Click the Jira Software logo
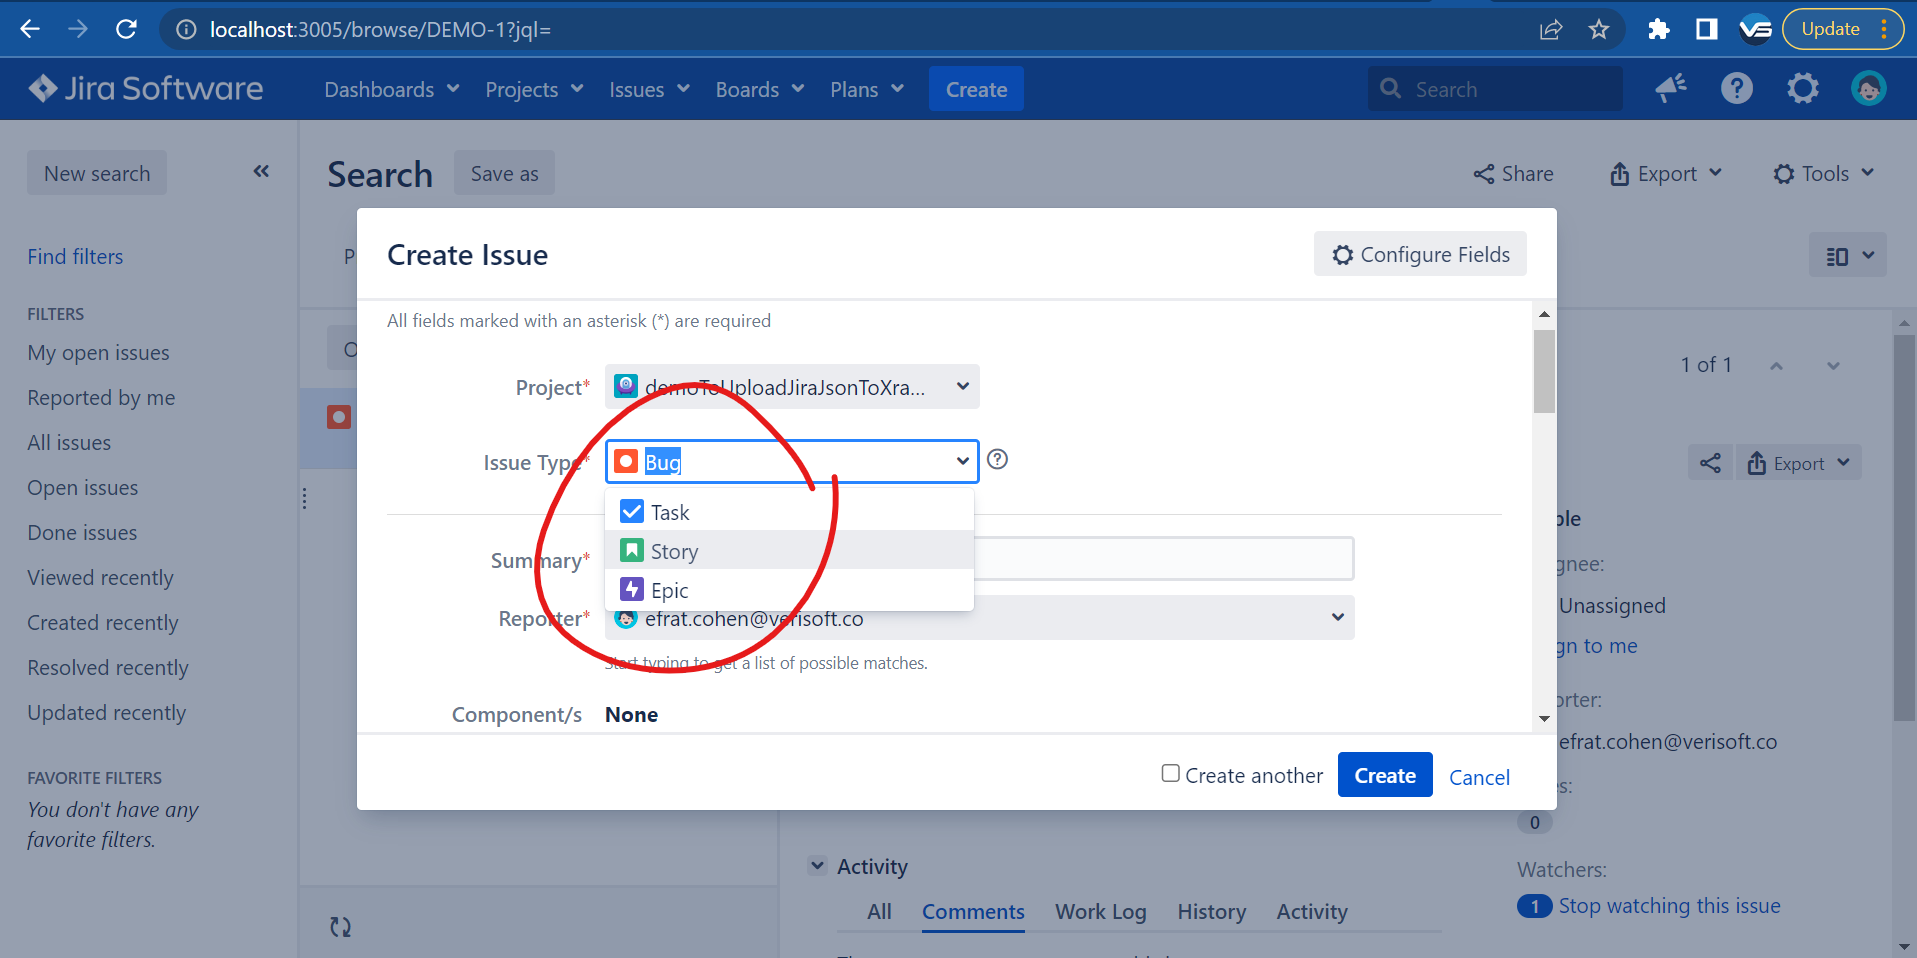 [146, 89]
